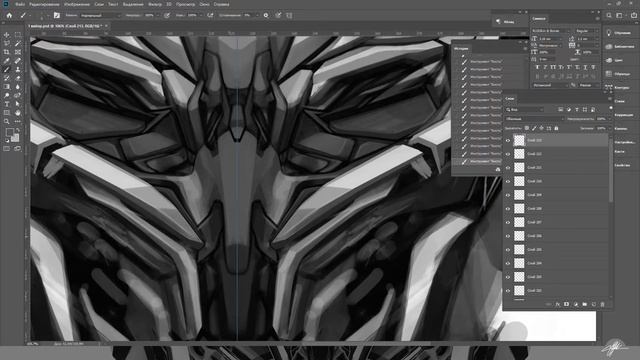Open the Кисти collapsed panel
Image resolution: width=640 pixels, height=360 pixels.
point(620,151)
